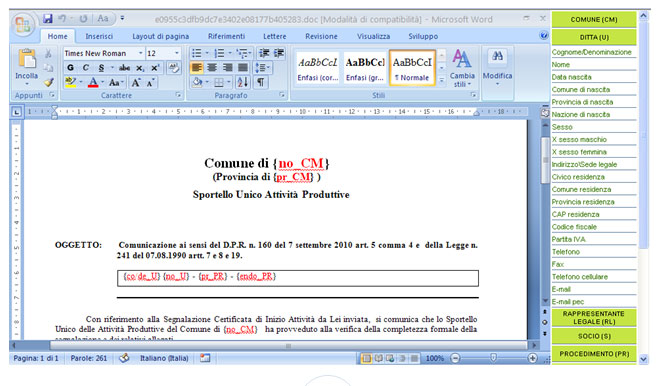Viewport: 662px width, 386px height.
Task: Click the Word Help question mark icon
Action: (x=544, y=35)
